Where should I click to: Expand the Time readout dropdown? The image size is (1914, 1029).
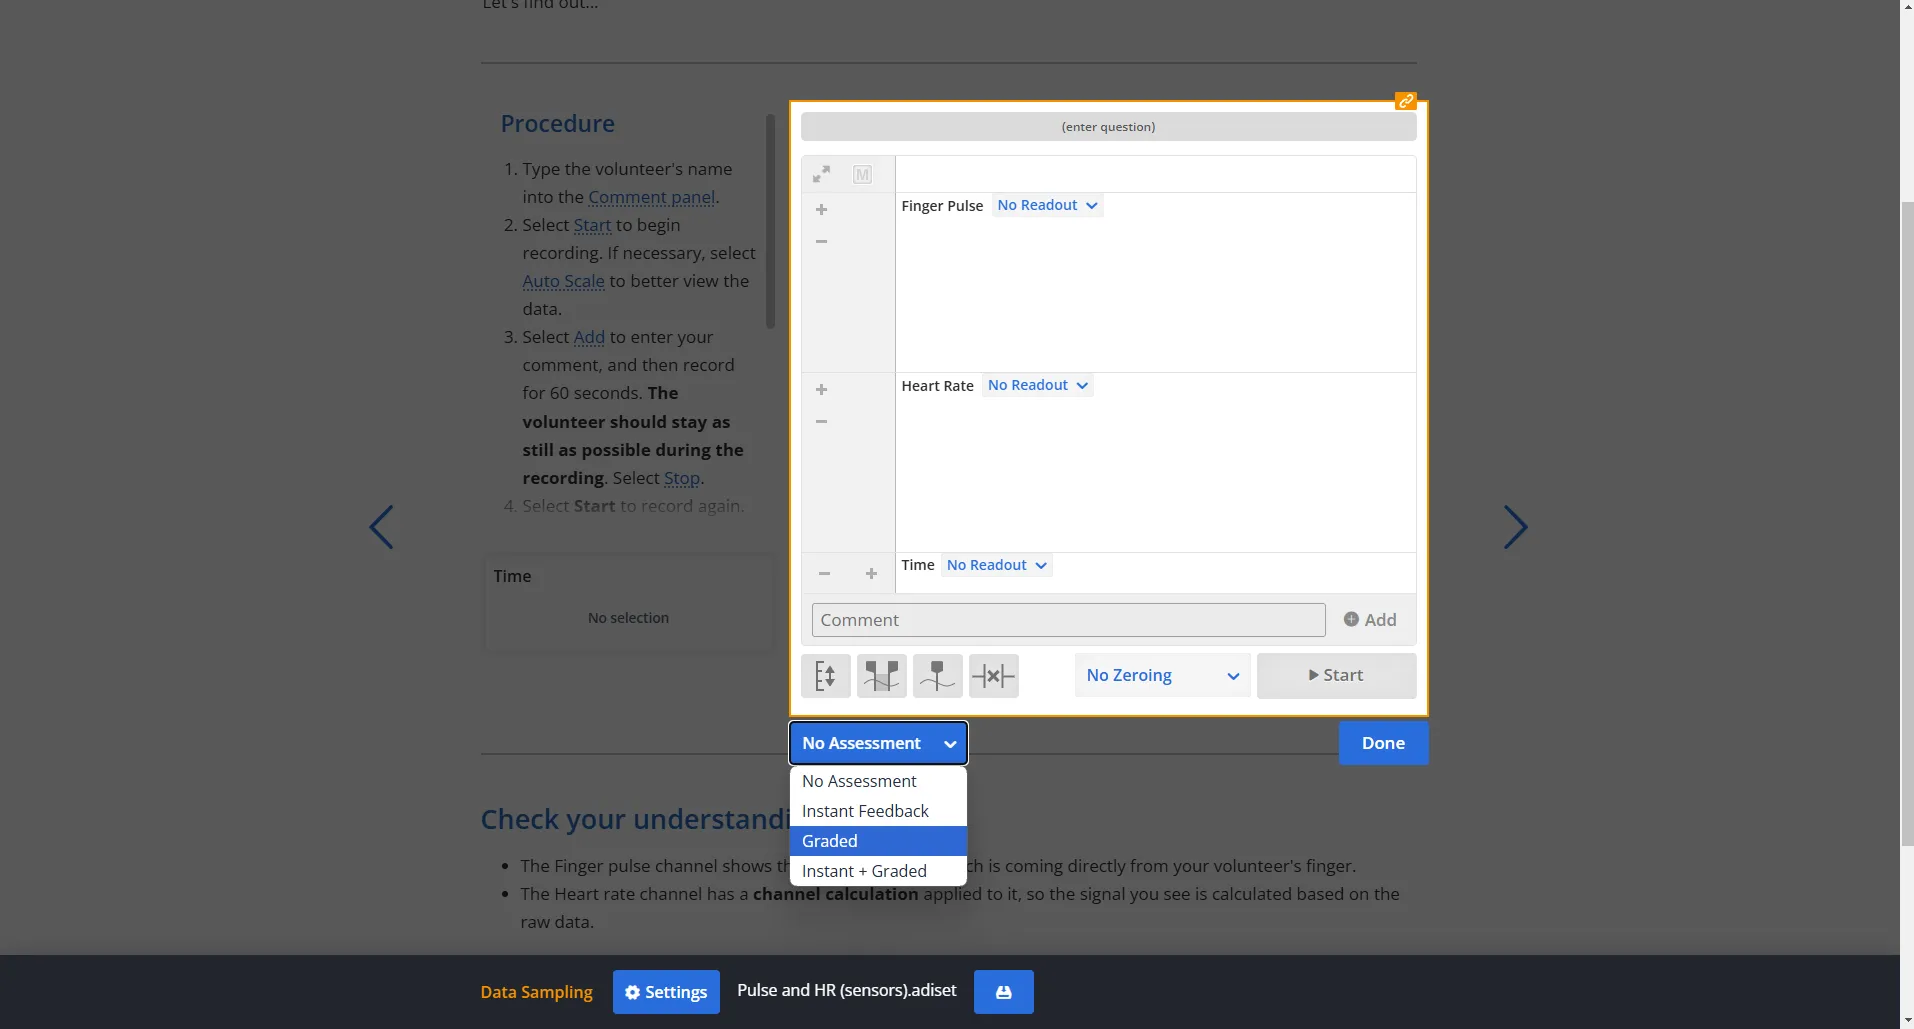pos(996,565)
